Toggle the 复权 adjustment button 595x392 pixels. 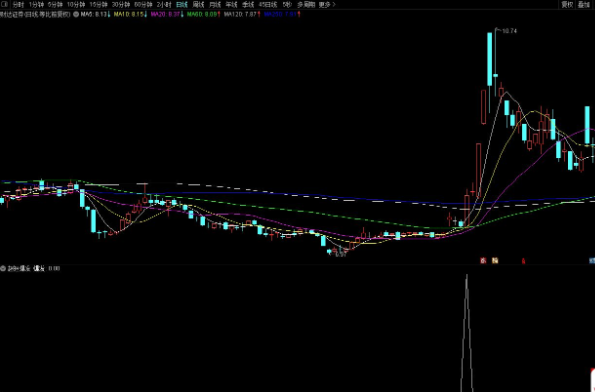(567, 5)
